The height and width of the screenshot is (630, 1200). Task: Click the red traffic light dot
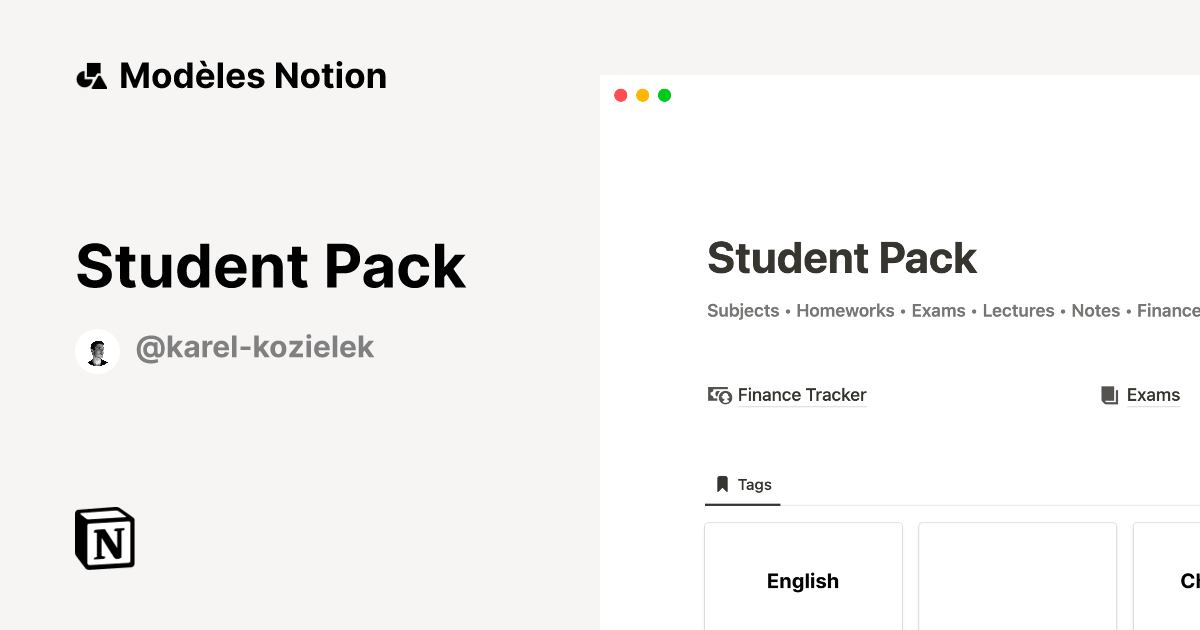(620, 94)
